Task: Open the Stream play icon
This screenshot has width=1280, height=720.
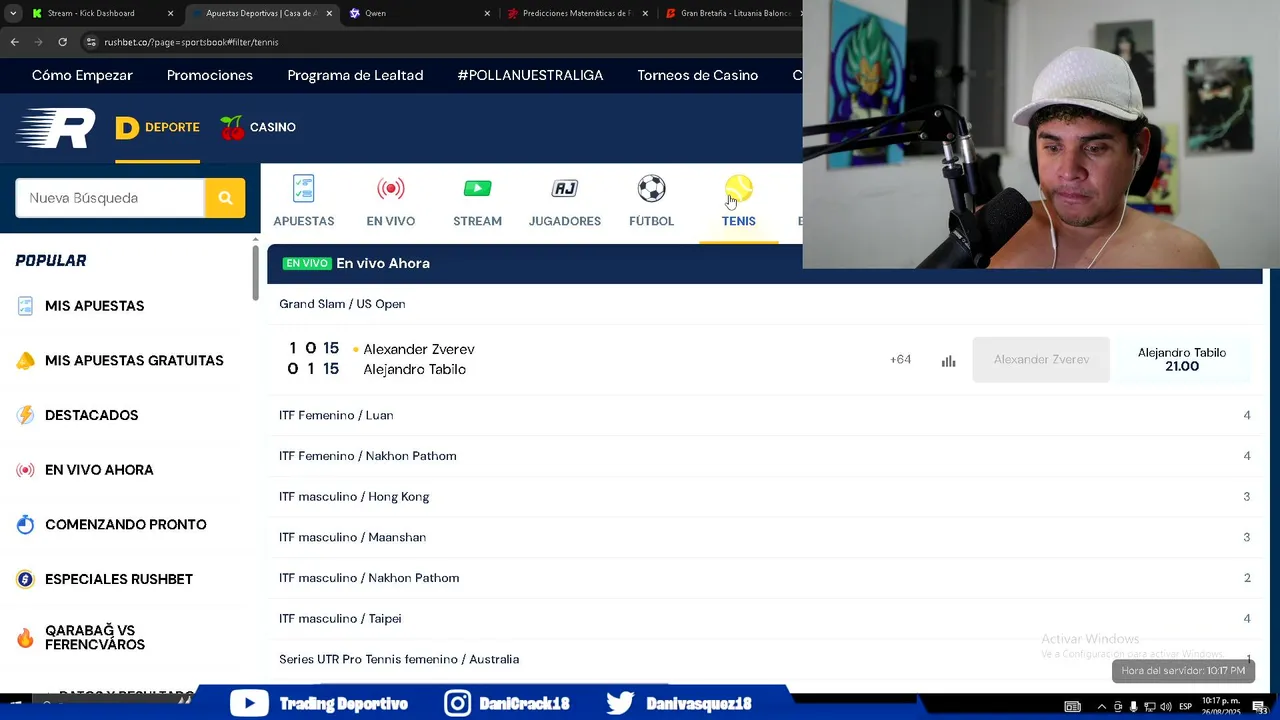Action: pos(477,188)
